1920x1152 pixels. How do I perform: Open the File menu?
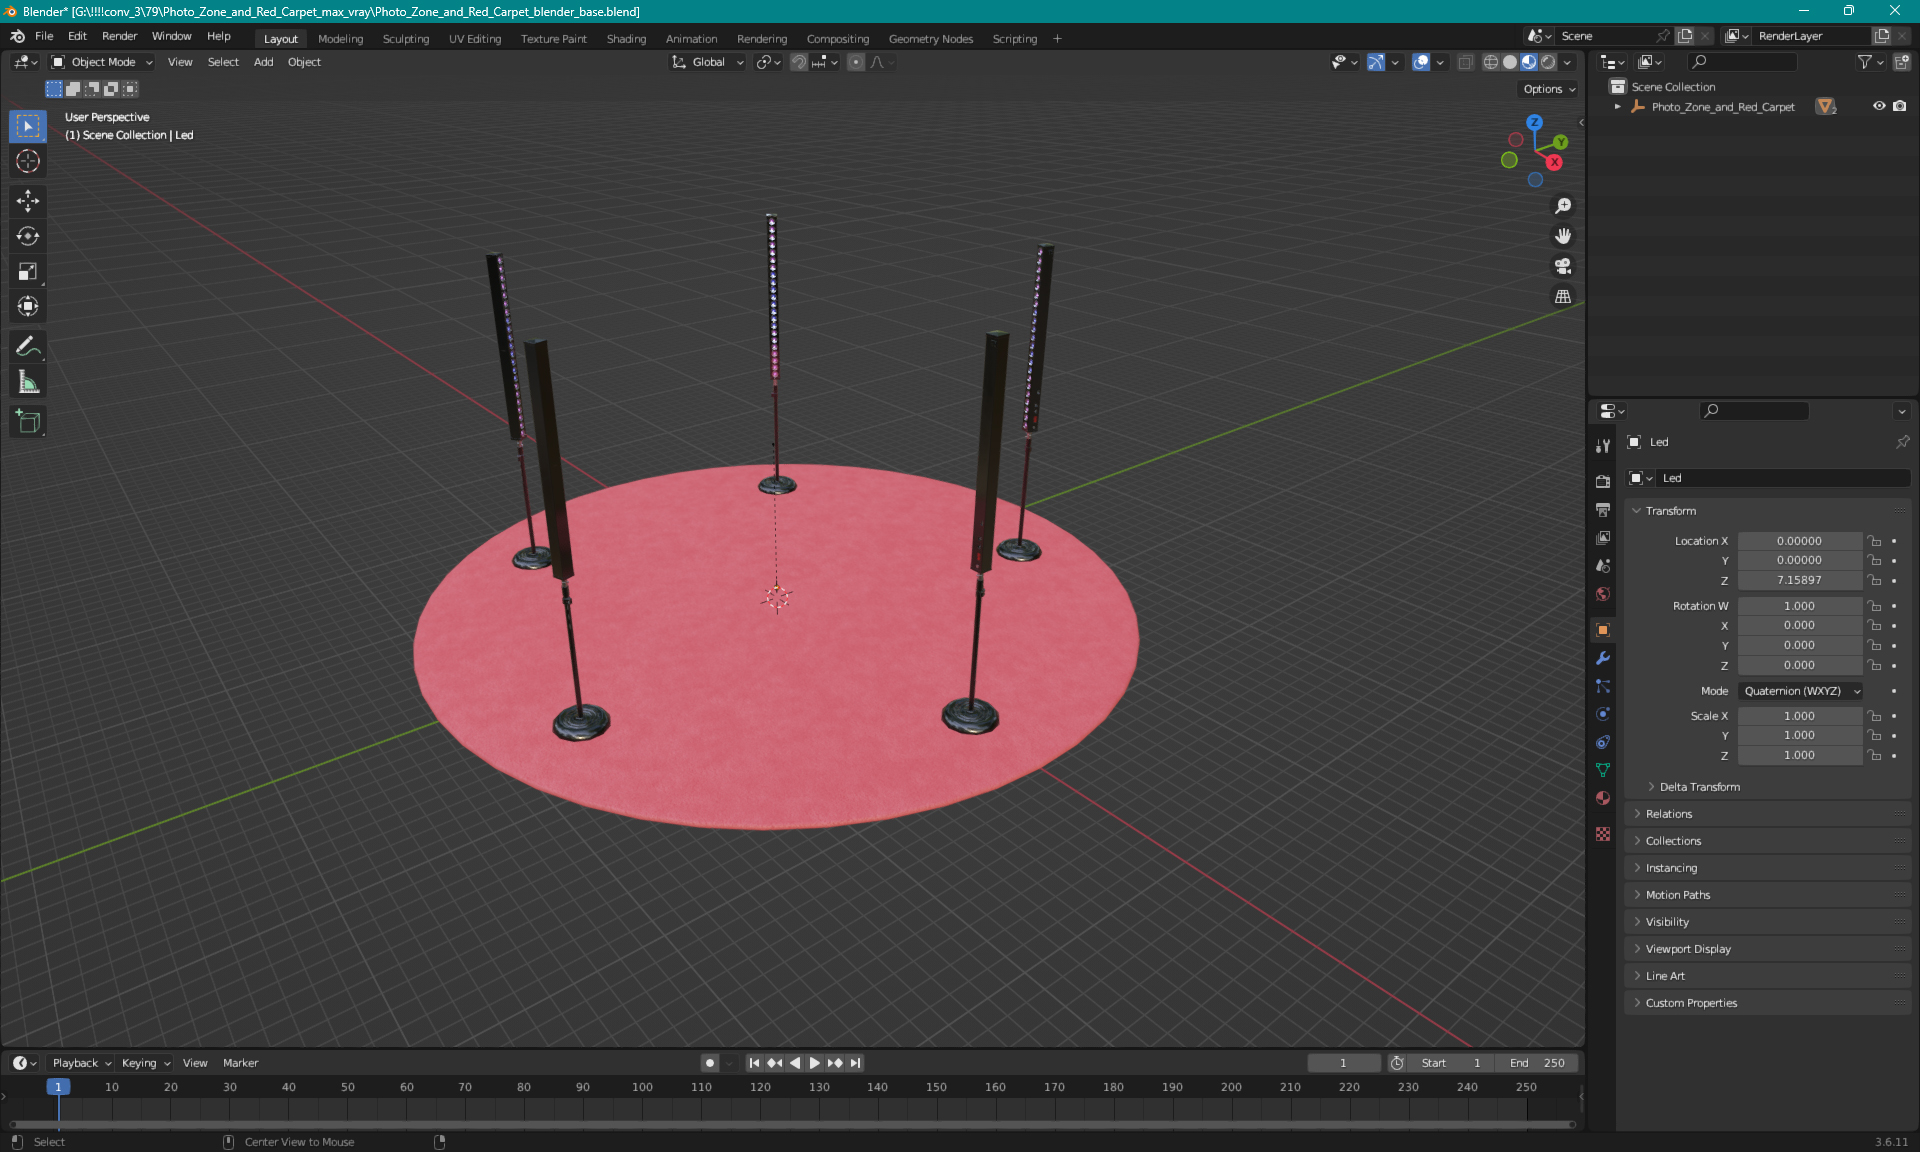click(44, 36)
